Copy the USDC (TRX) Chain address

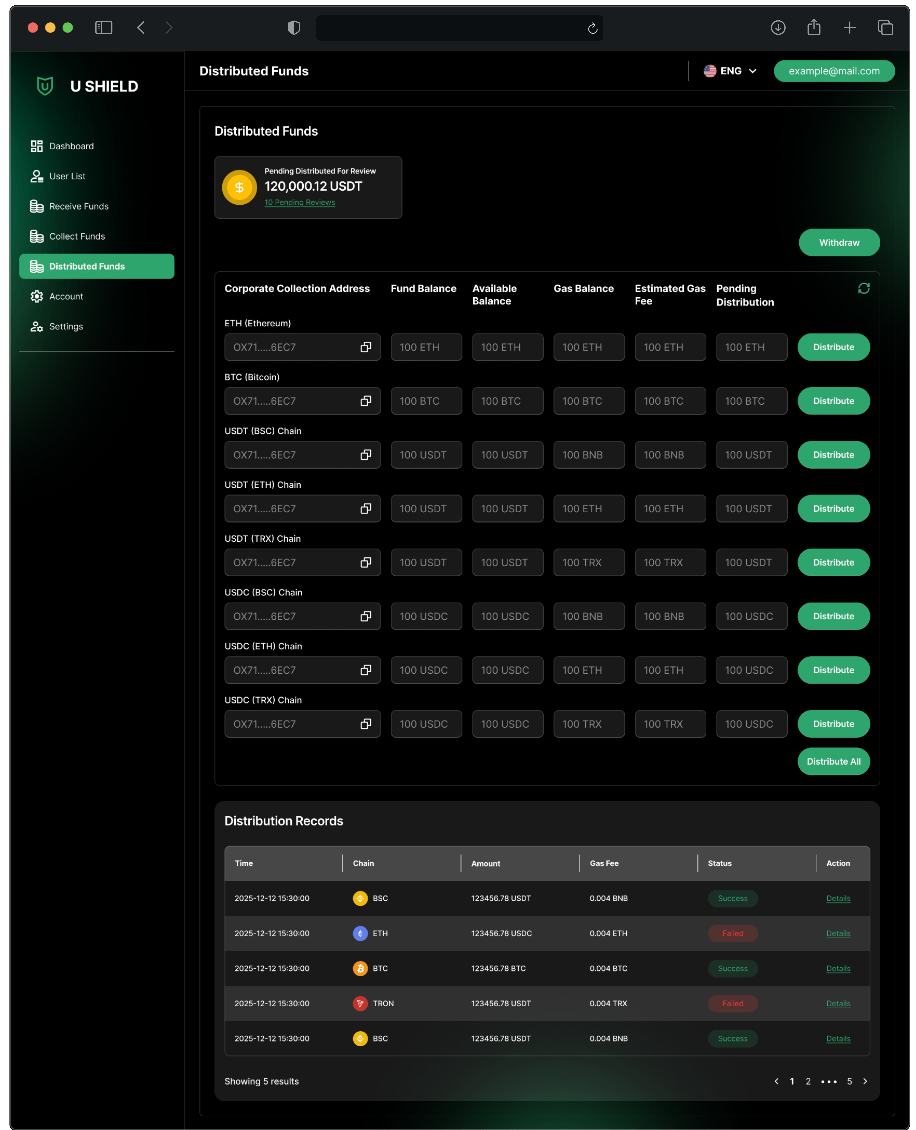[x=366, y=724]
